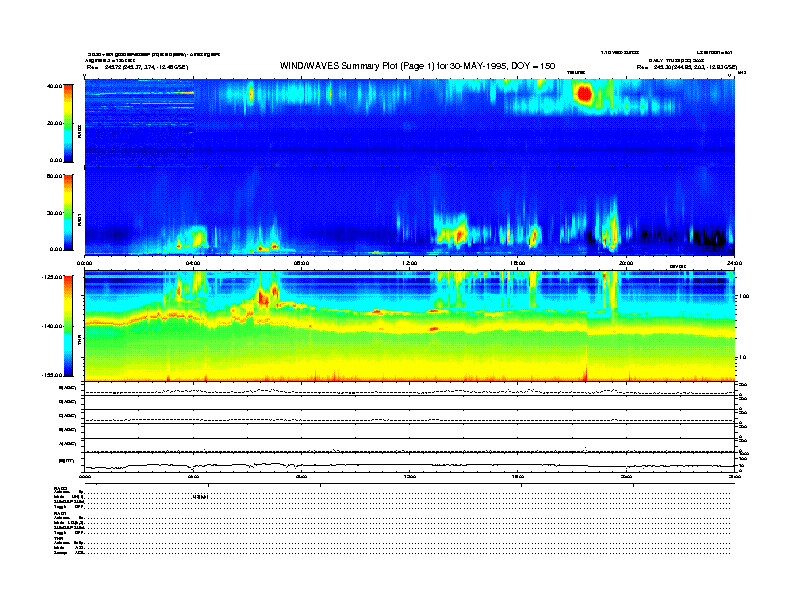Click the TNR spectrogram color bar
Viewport: 792px width, 612px height.
[68, 326]
